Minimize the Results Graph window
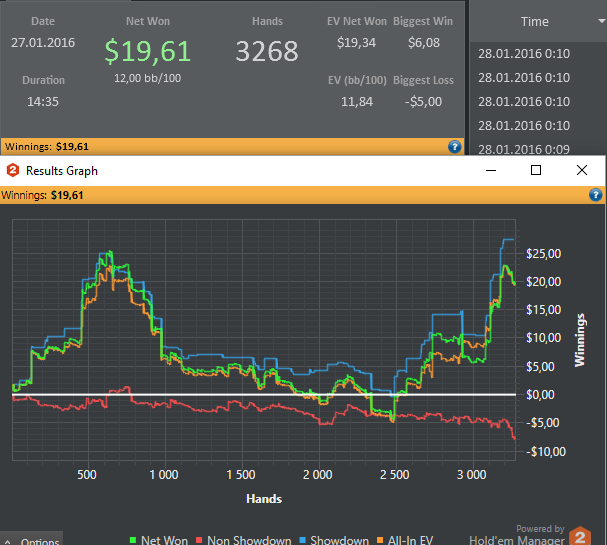Viewport: 607px width, 545px height. [491, 170]
